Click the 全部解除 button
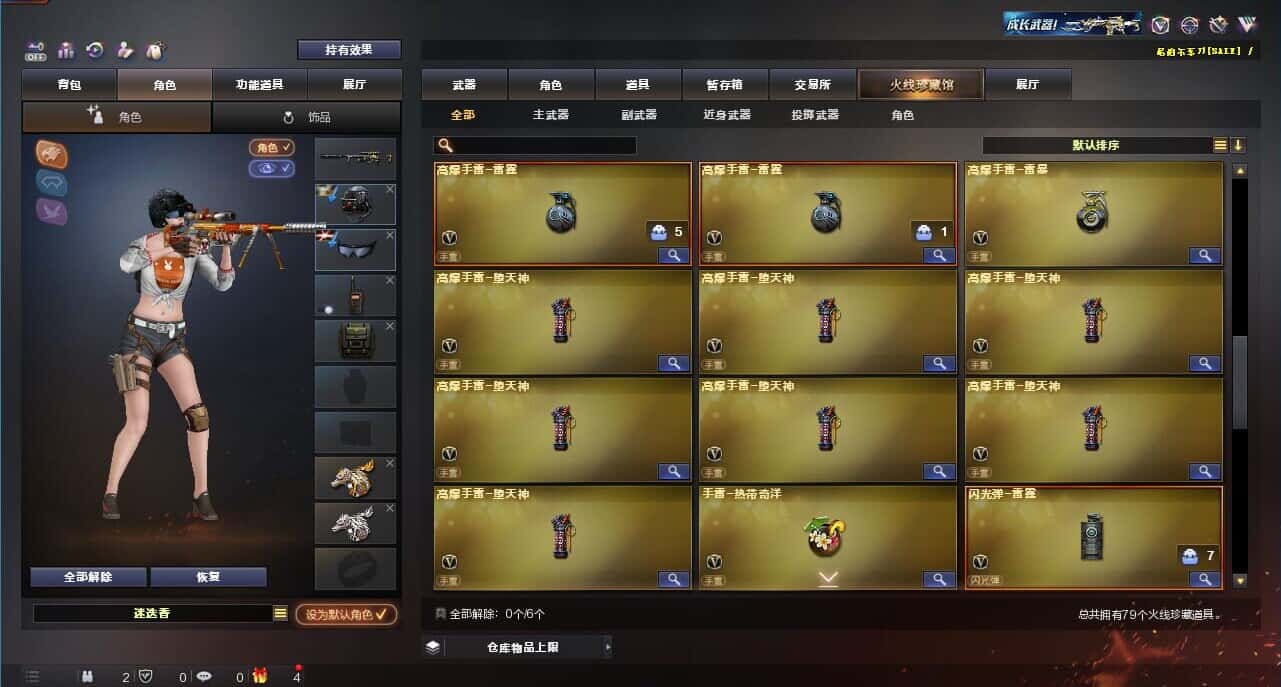1281x687 pixels. tap(88, 577)
